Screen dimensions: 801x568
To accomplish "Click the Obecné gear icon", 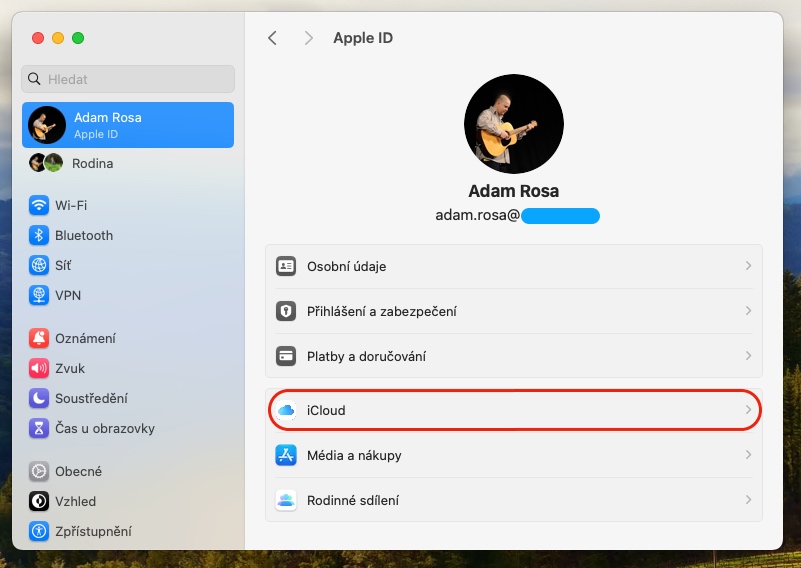I will pyautogui.click(x=39, y=471).
